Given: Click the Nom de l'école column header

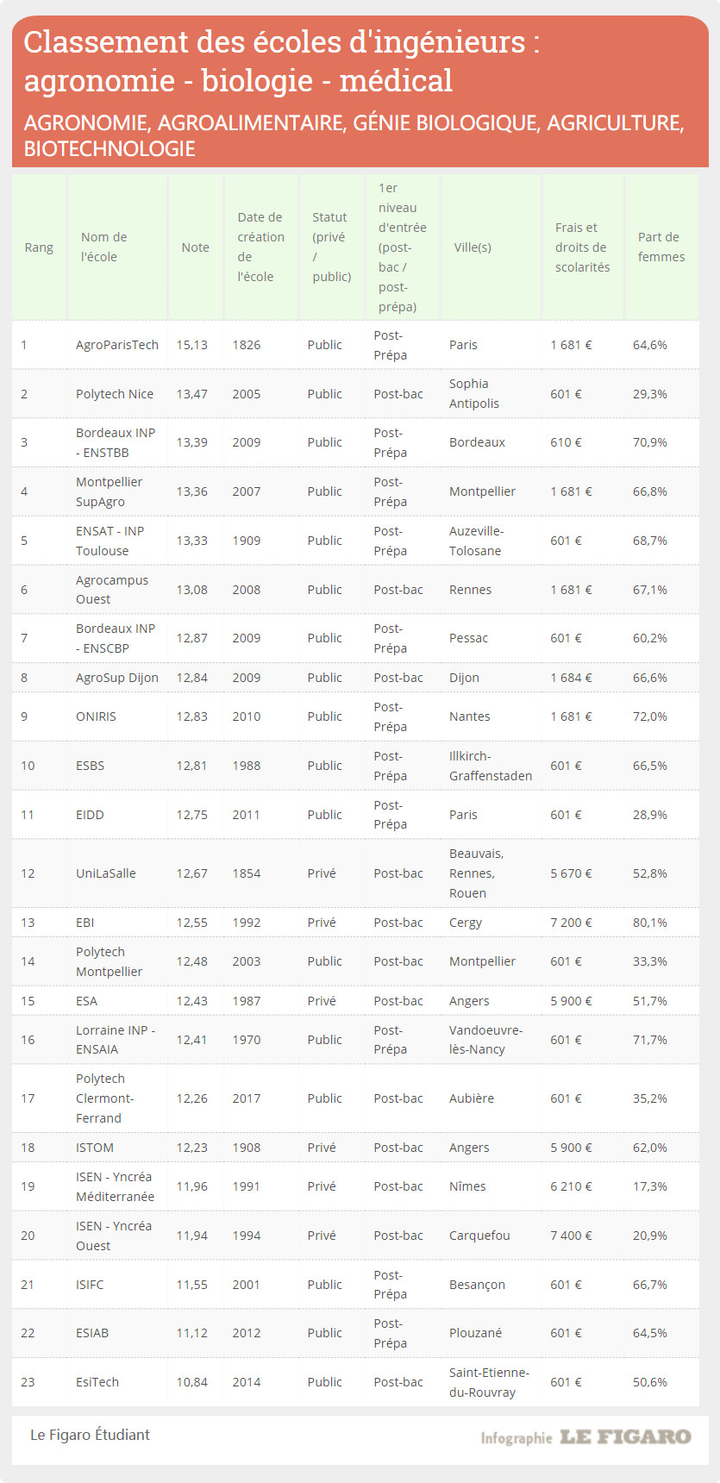Looking at the screenshot, I should 104,247.
